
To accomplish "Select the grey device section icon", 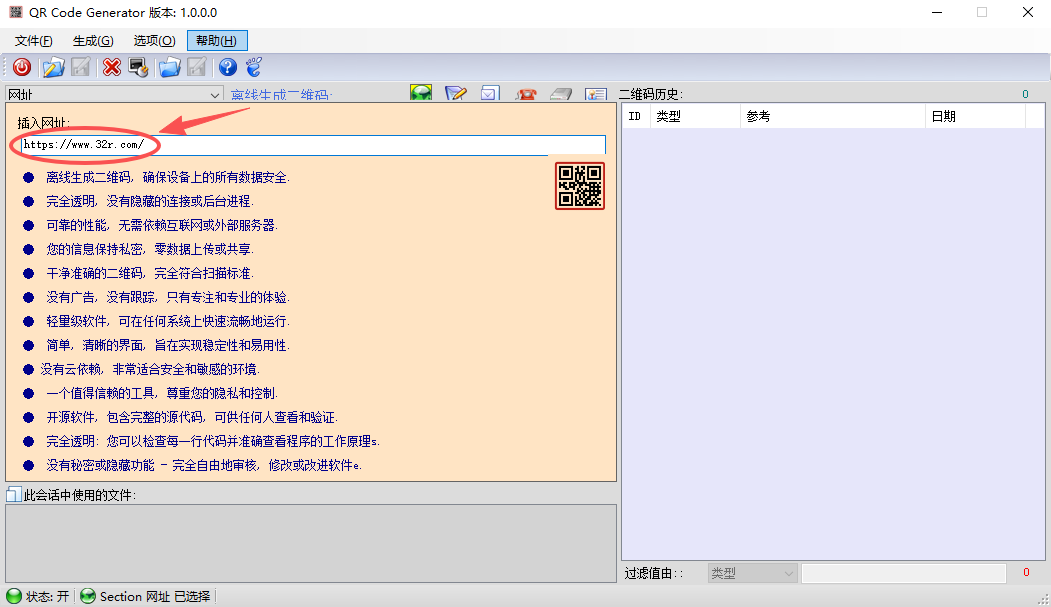I will pyautogui.click(x=561, y=94).
